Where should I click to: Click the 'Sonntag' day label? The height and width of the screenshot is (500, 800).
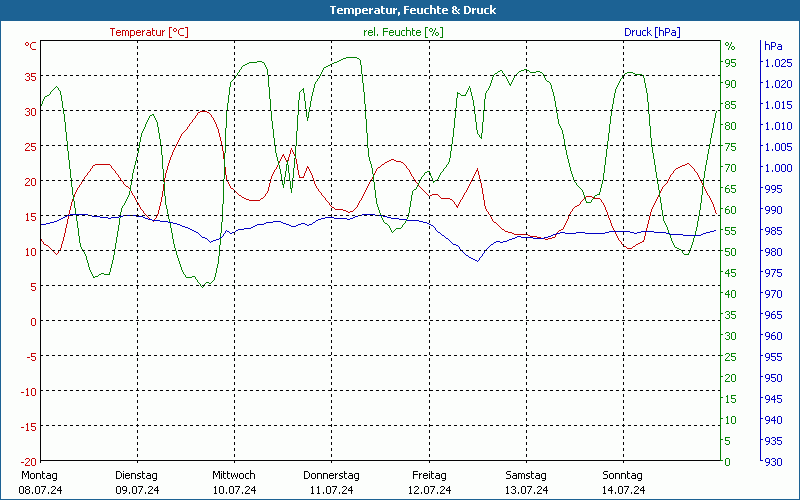622,475
